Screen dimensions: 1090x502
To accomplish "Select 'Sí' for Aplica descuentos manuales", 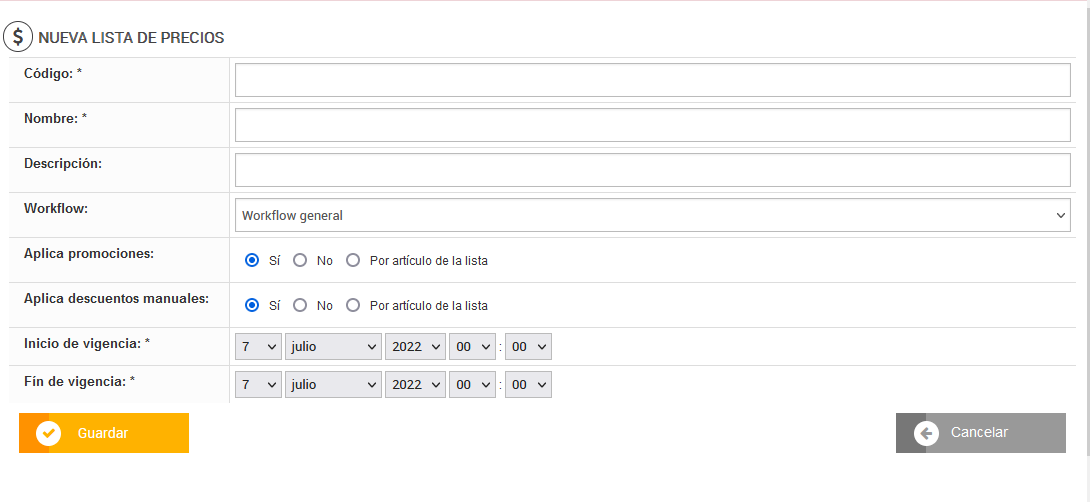I will (252, 306).
